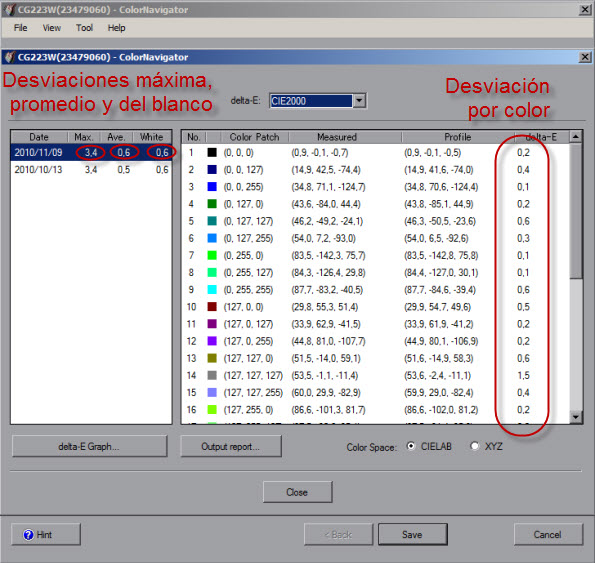595x563 pixels.
Task: Click the Close button
Action: (x=298, y=492)
